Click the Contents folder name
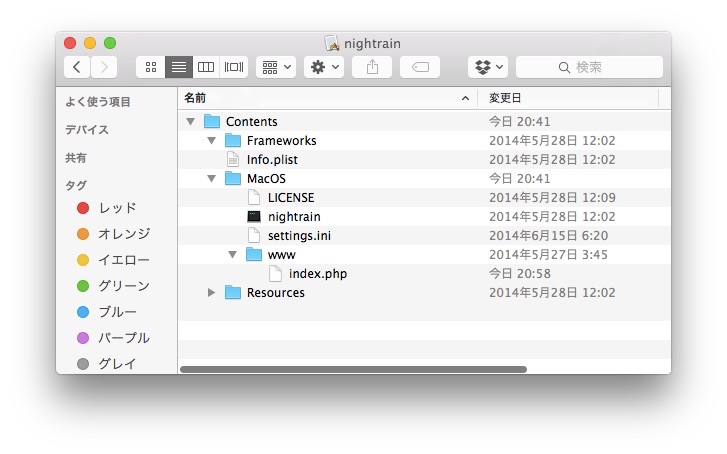The width and height of the screenshot is (727, 454). click(252, 121)
